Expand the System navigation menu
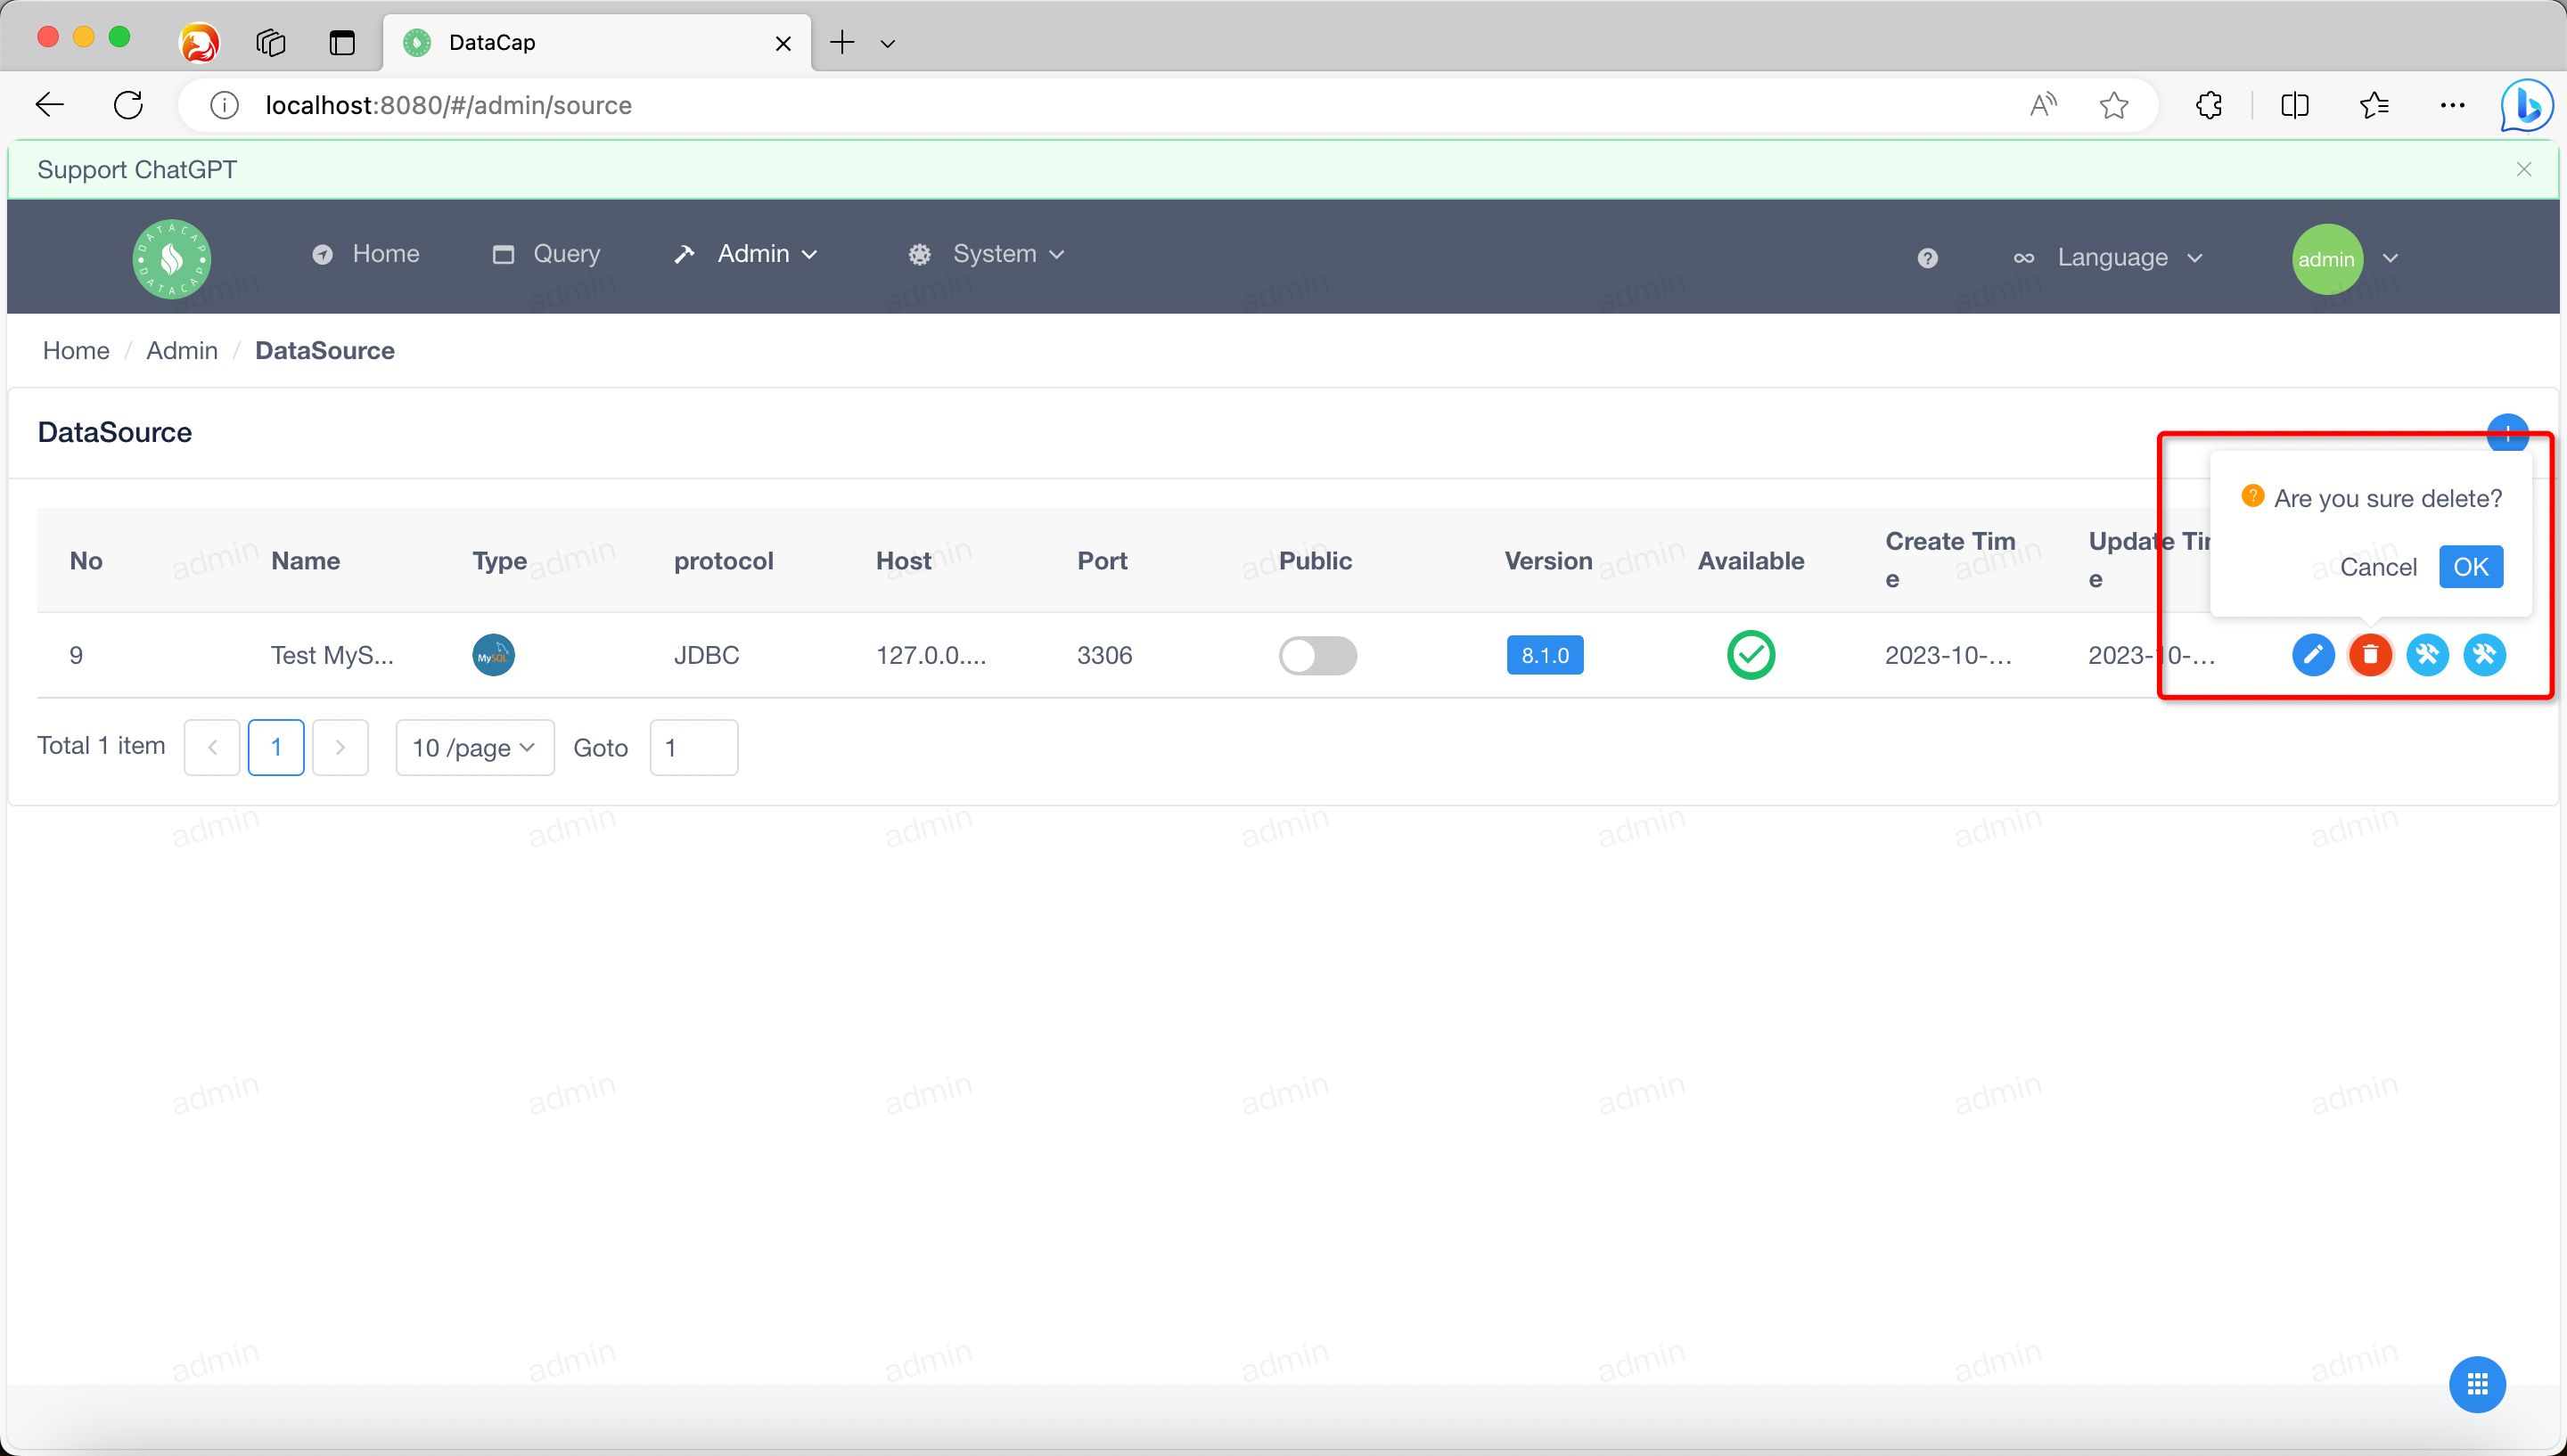Viewport: 2567px width, 1456px height. tap(986, 254)
